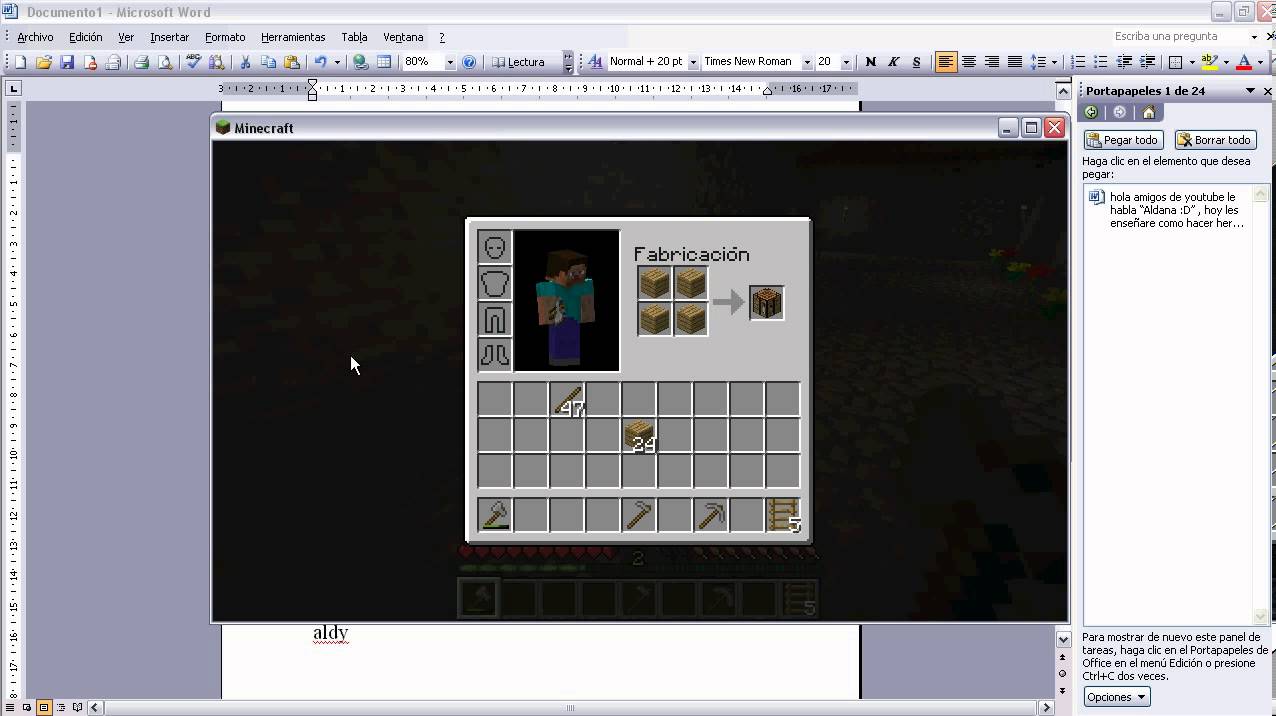Click the Borrar todo button

point(1215,140)
